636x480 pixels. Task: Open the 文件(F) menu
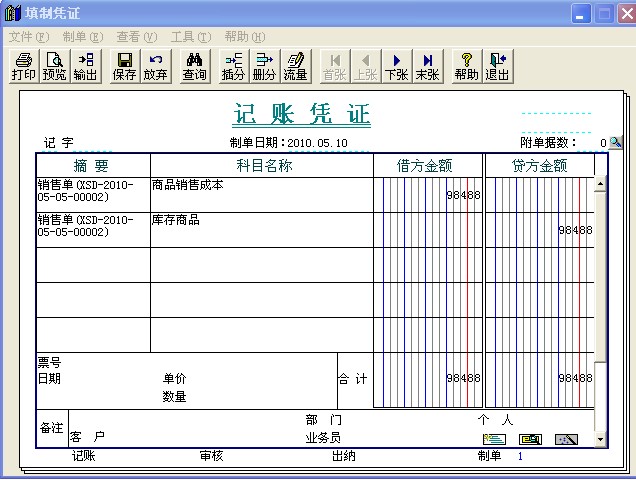point(29,37)
